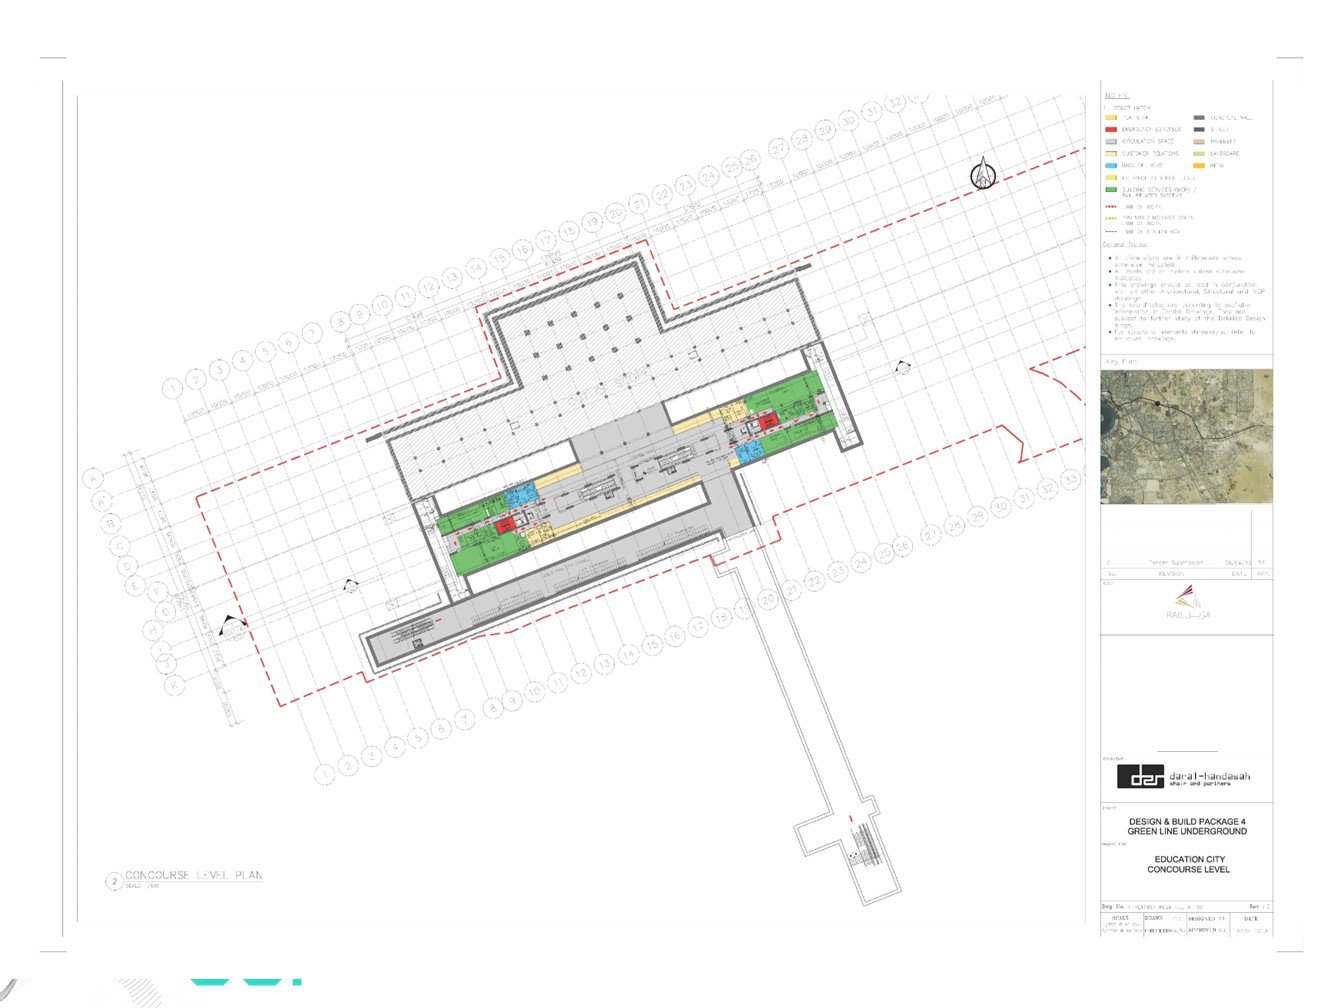Click the circled number 2 drawing tag
Image resolution: width=1344 pixels, height=1008 pixels.
(114, 881)
